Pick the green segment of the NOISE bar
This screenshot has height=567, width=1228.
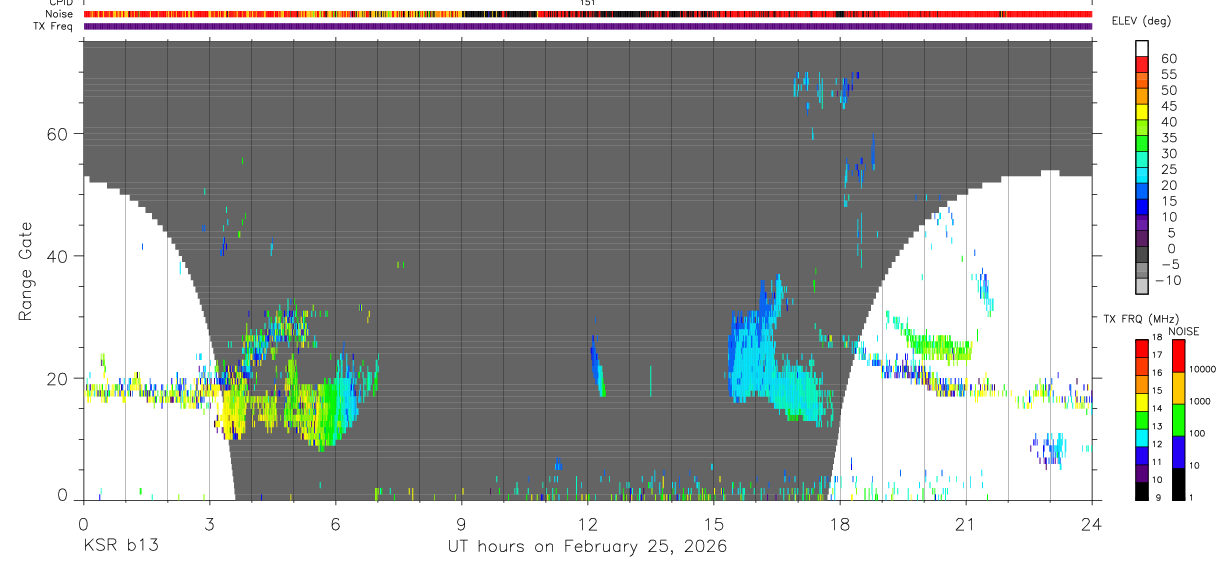[1179, 420]
